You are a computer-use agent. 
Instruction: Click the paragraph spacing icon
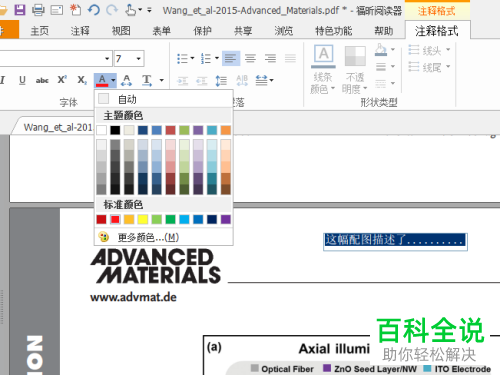[261, 80]
